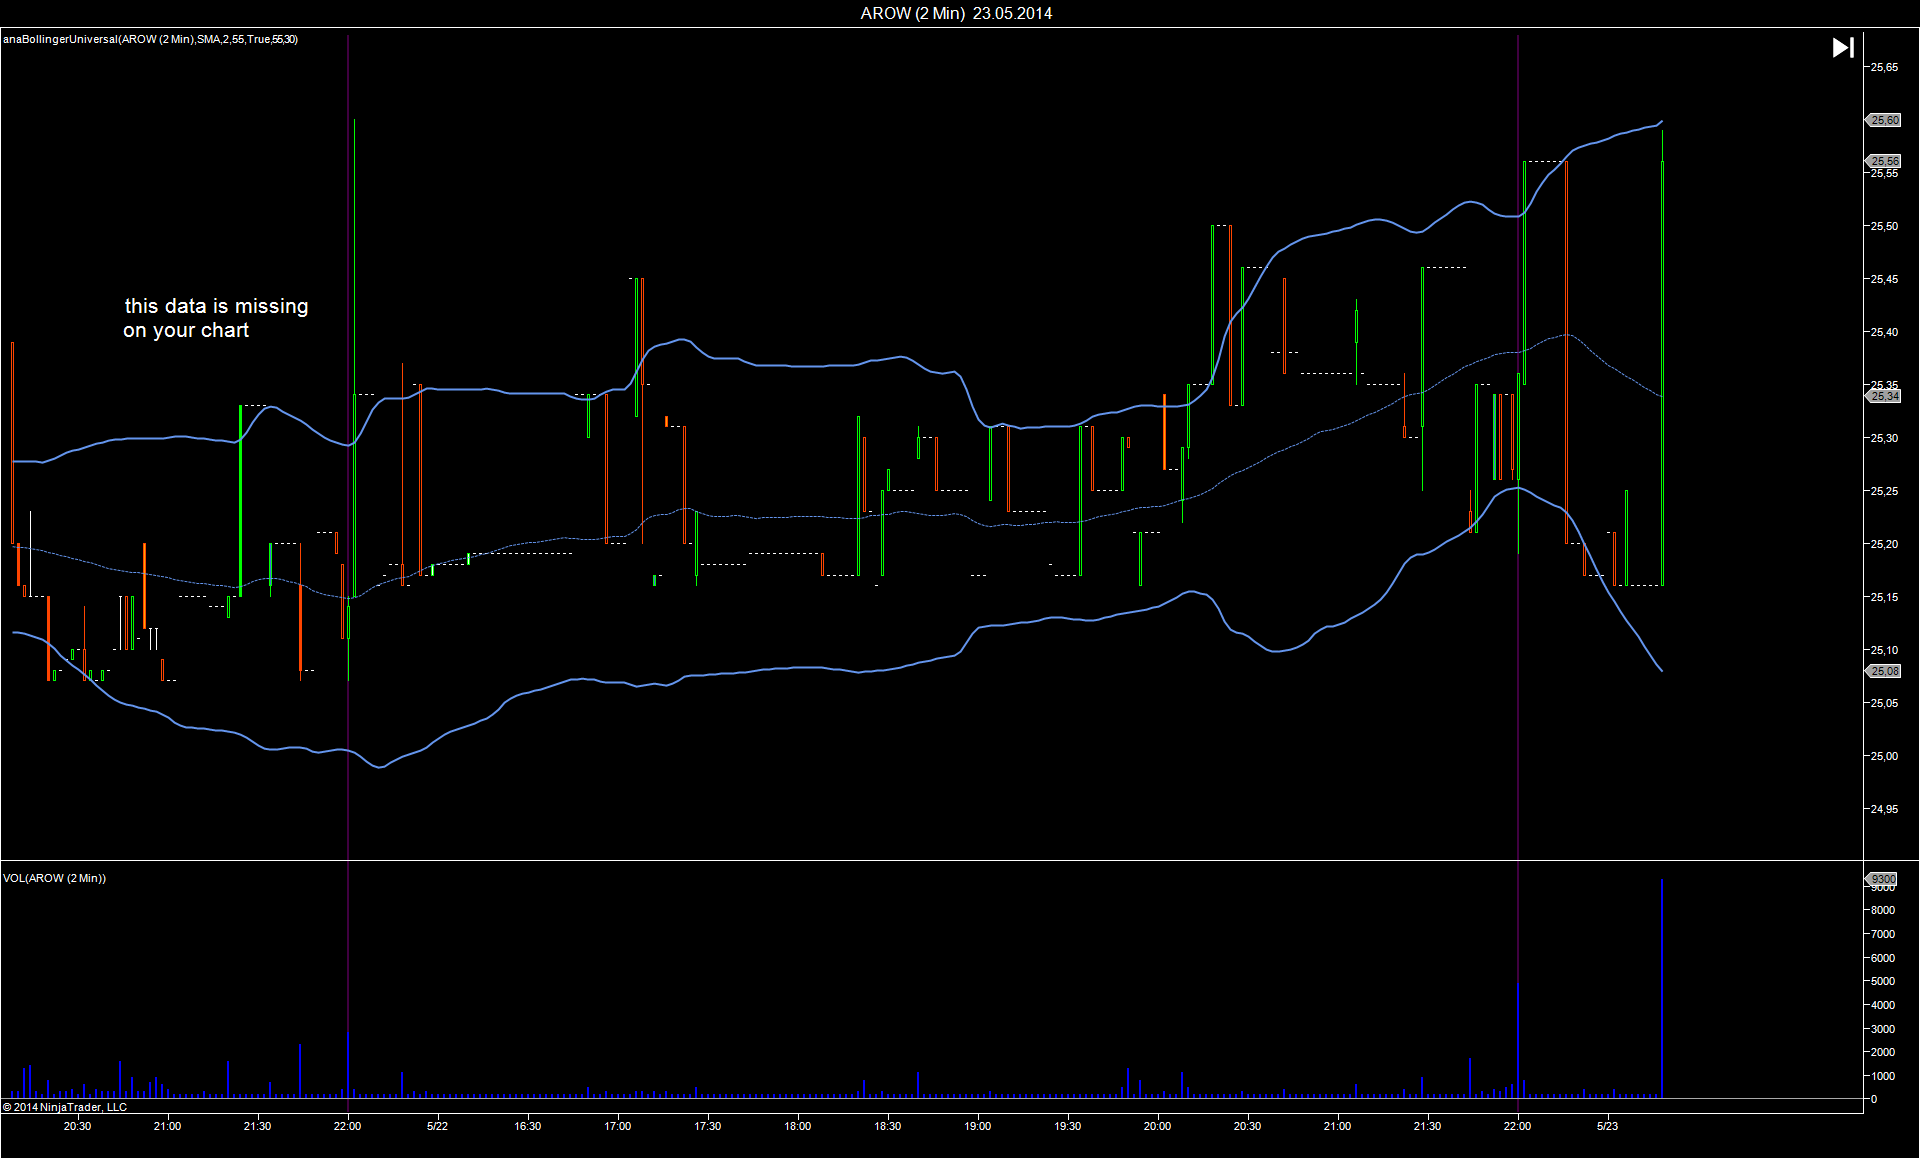Click the 25,25 price axis label
Image resolution: width=1920 pixels, height=1159 pixels.
point(1884,491)
